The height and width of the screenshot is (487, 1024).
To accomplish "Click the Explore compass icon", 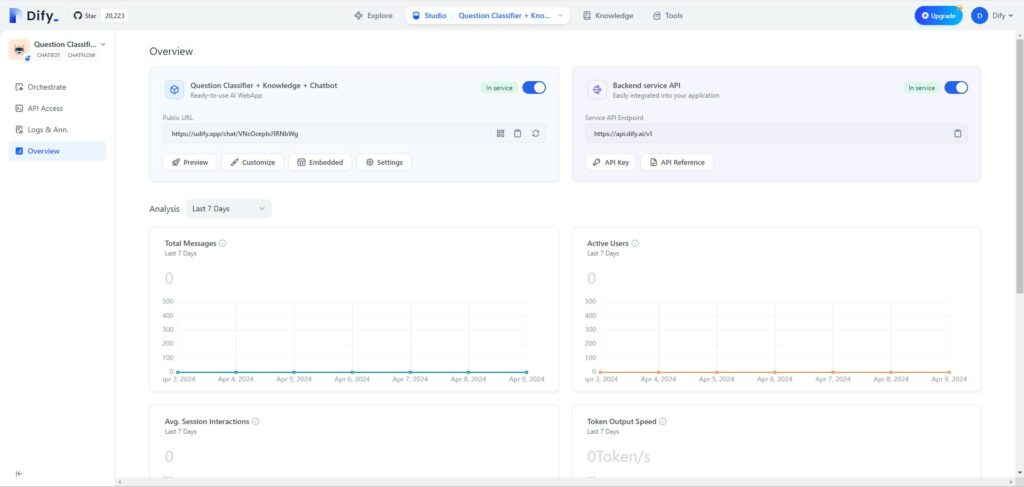I will (x=358, y=16).
